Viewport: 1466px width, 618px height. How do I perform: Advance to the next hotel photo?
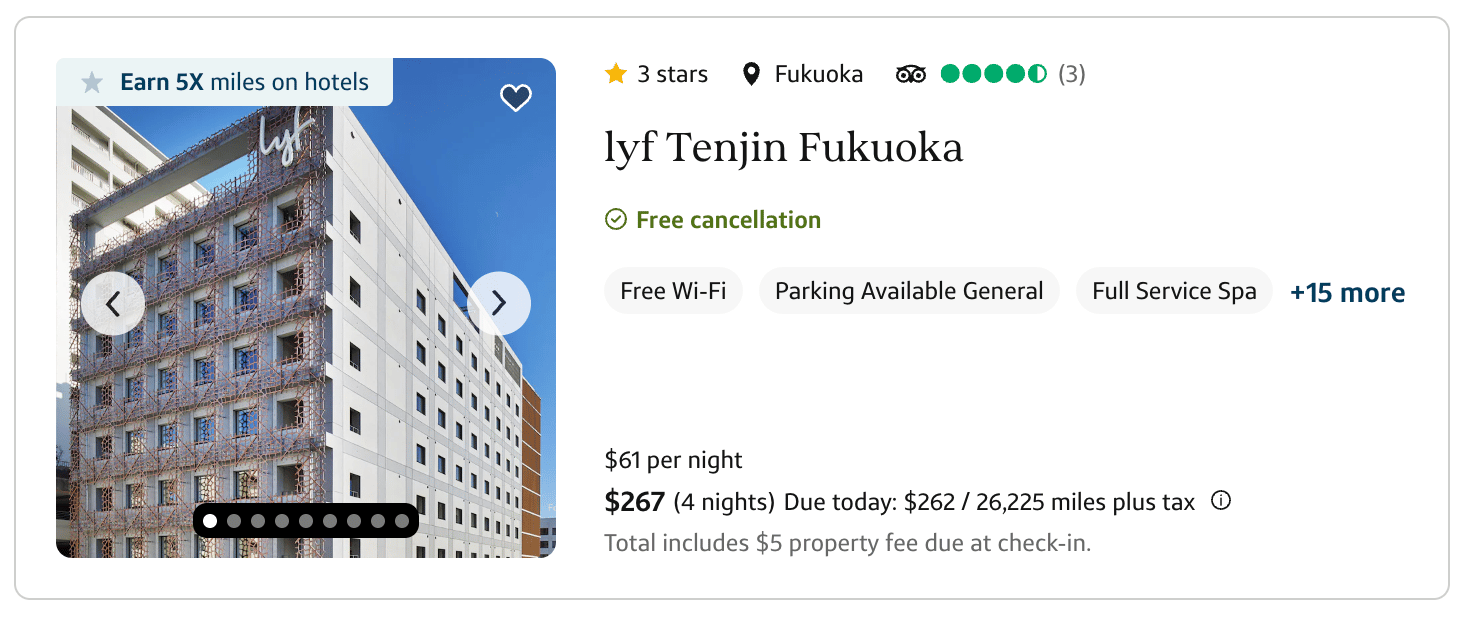click(x=498, y=303)
